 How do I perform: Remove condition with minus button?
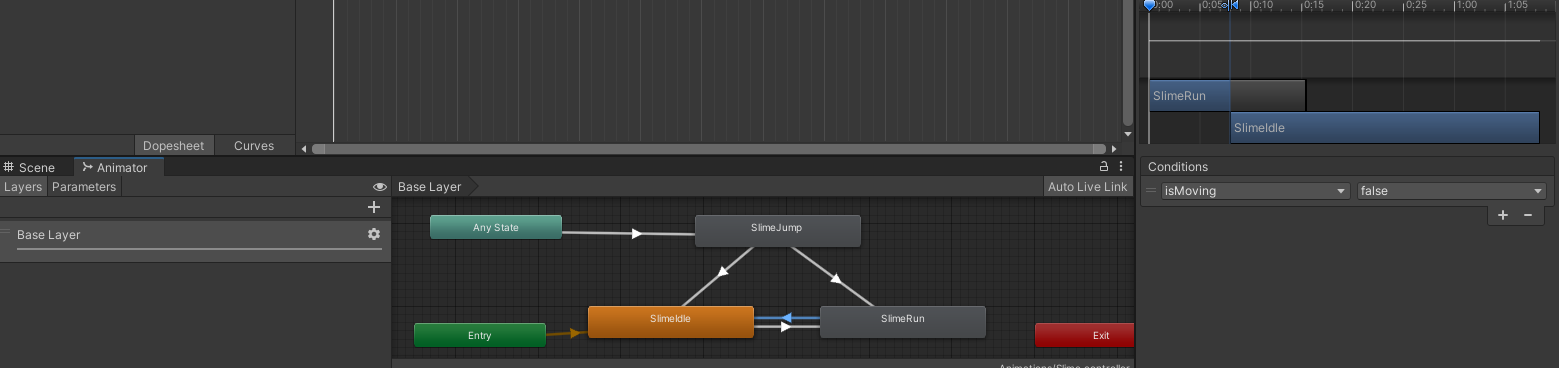(x=1527, y=215)
